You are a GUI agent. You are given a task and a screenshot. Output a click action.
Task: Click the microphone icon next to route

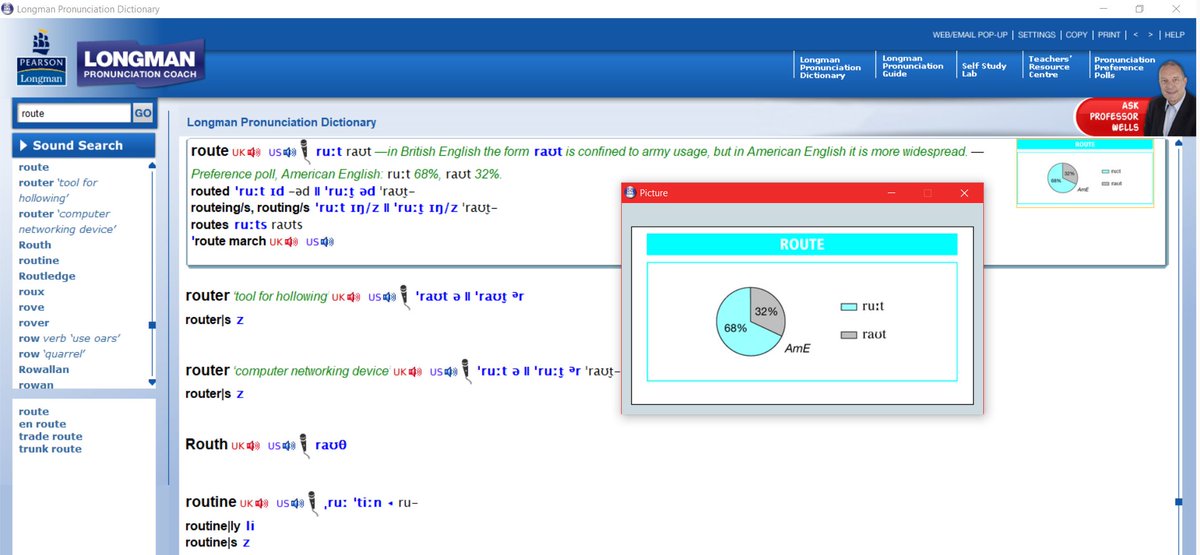[x=304, y=152]
